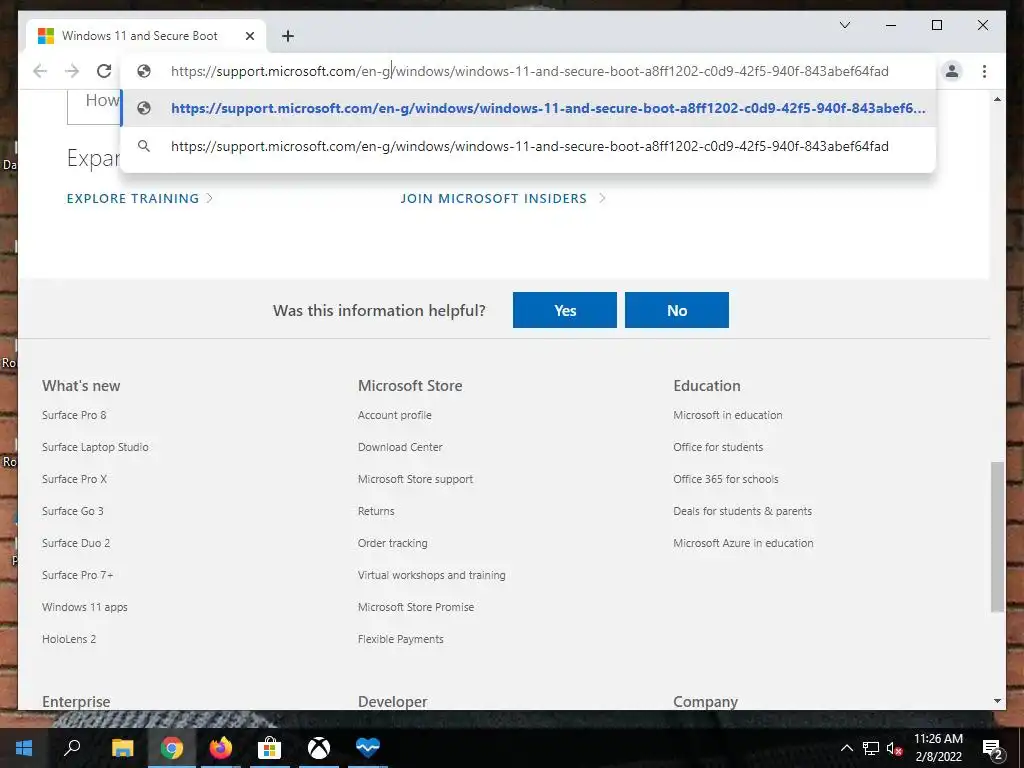Open the Account profile link
Viewport: 1024px width, 768px height.
point(394,415)
